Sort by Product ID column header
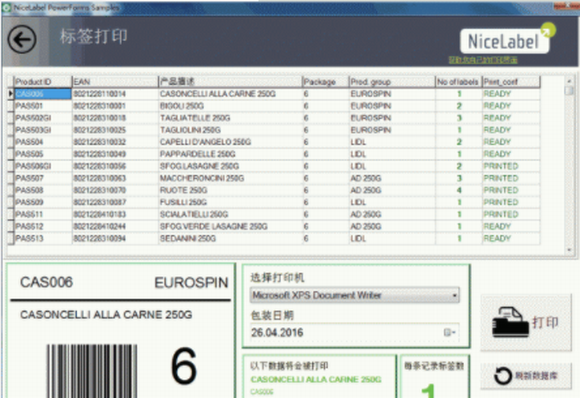This screenshot has height=398, width=580. (43, 82)
